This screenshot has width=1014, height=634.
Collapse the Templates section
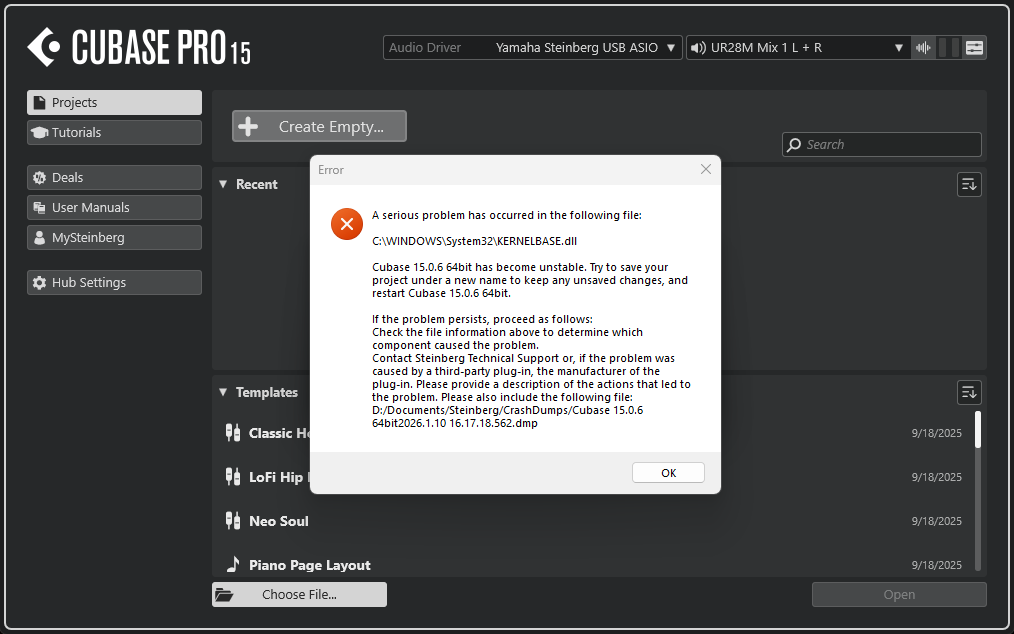coord(223,393)
